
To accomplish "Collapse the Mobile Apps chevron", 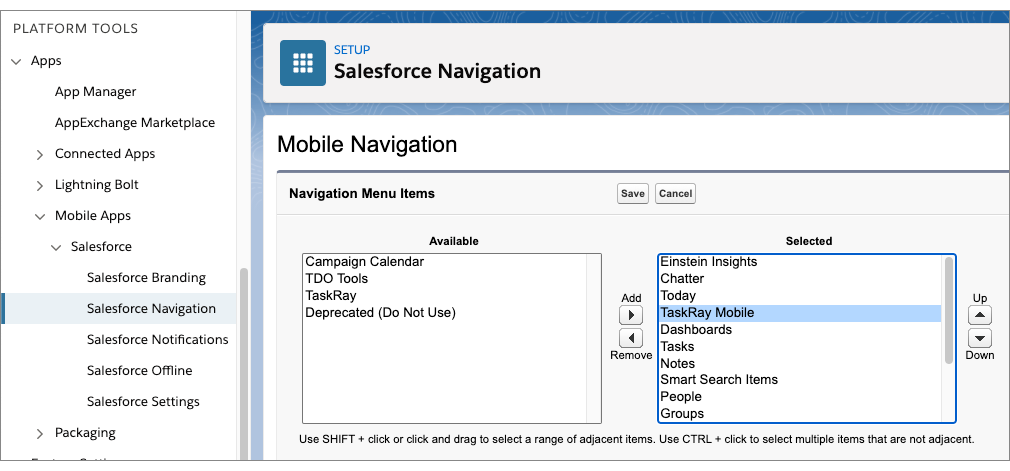I will tap(40, 216).
